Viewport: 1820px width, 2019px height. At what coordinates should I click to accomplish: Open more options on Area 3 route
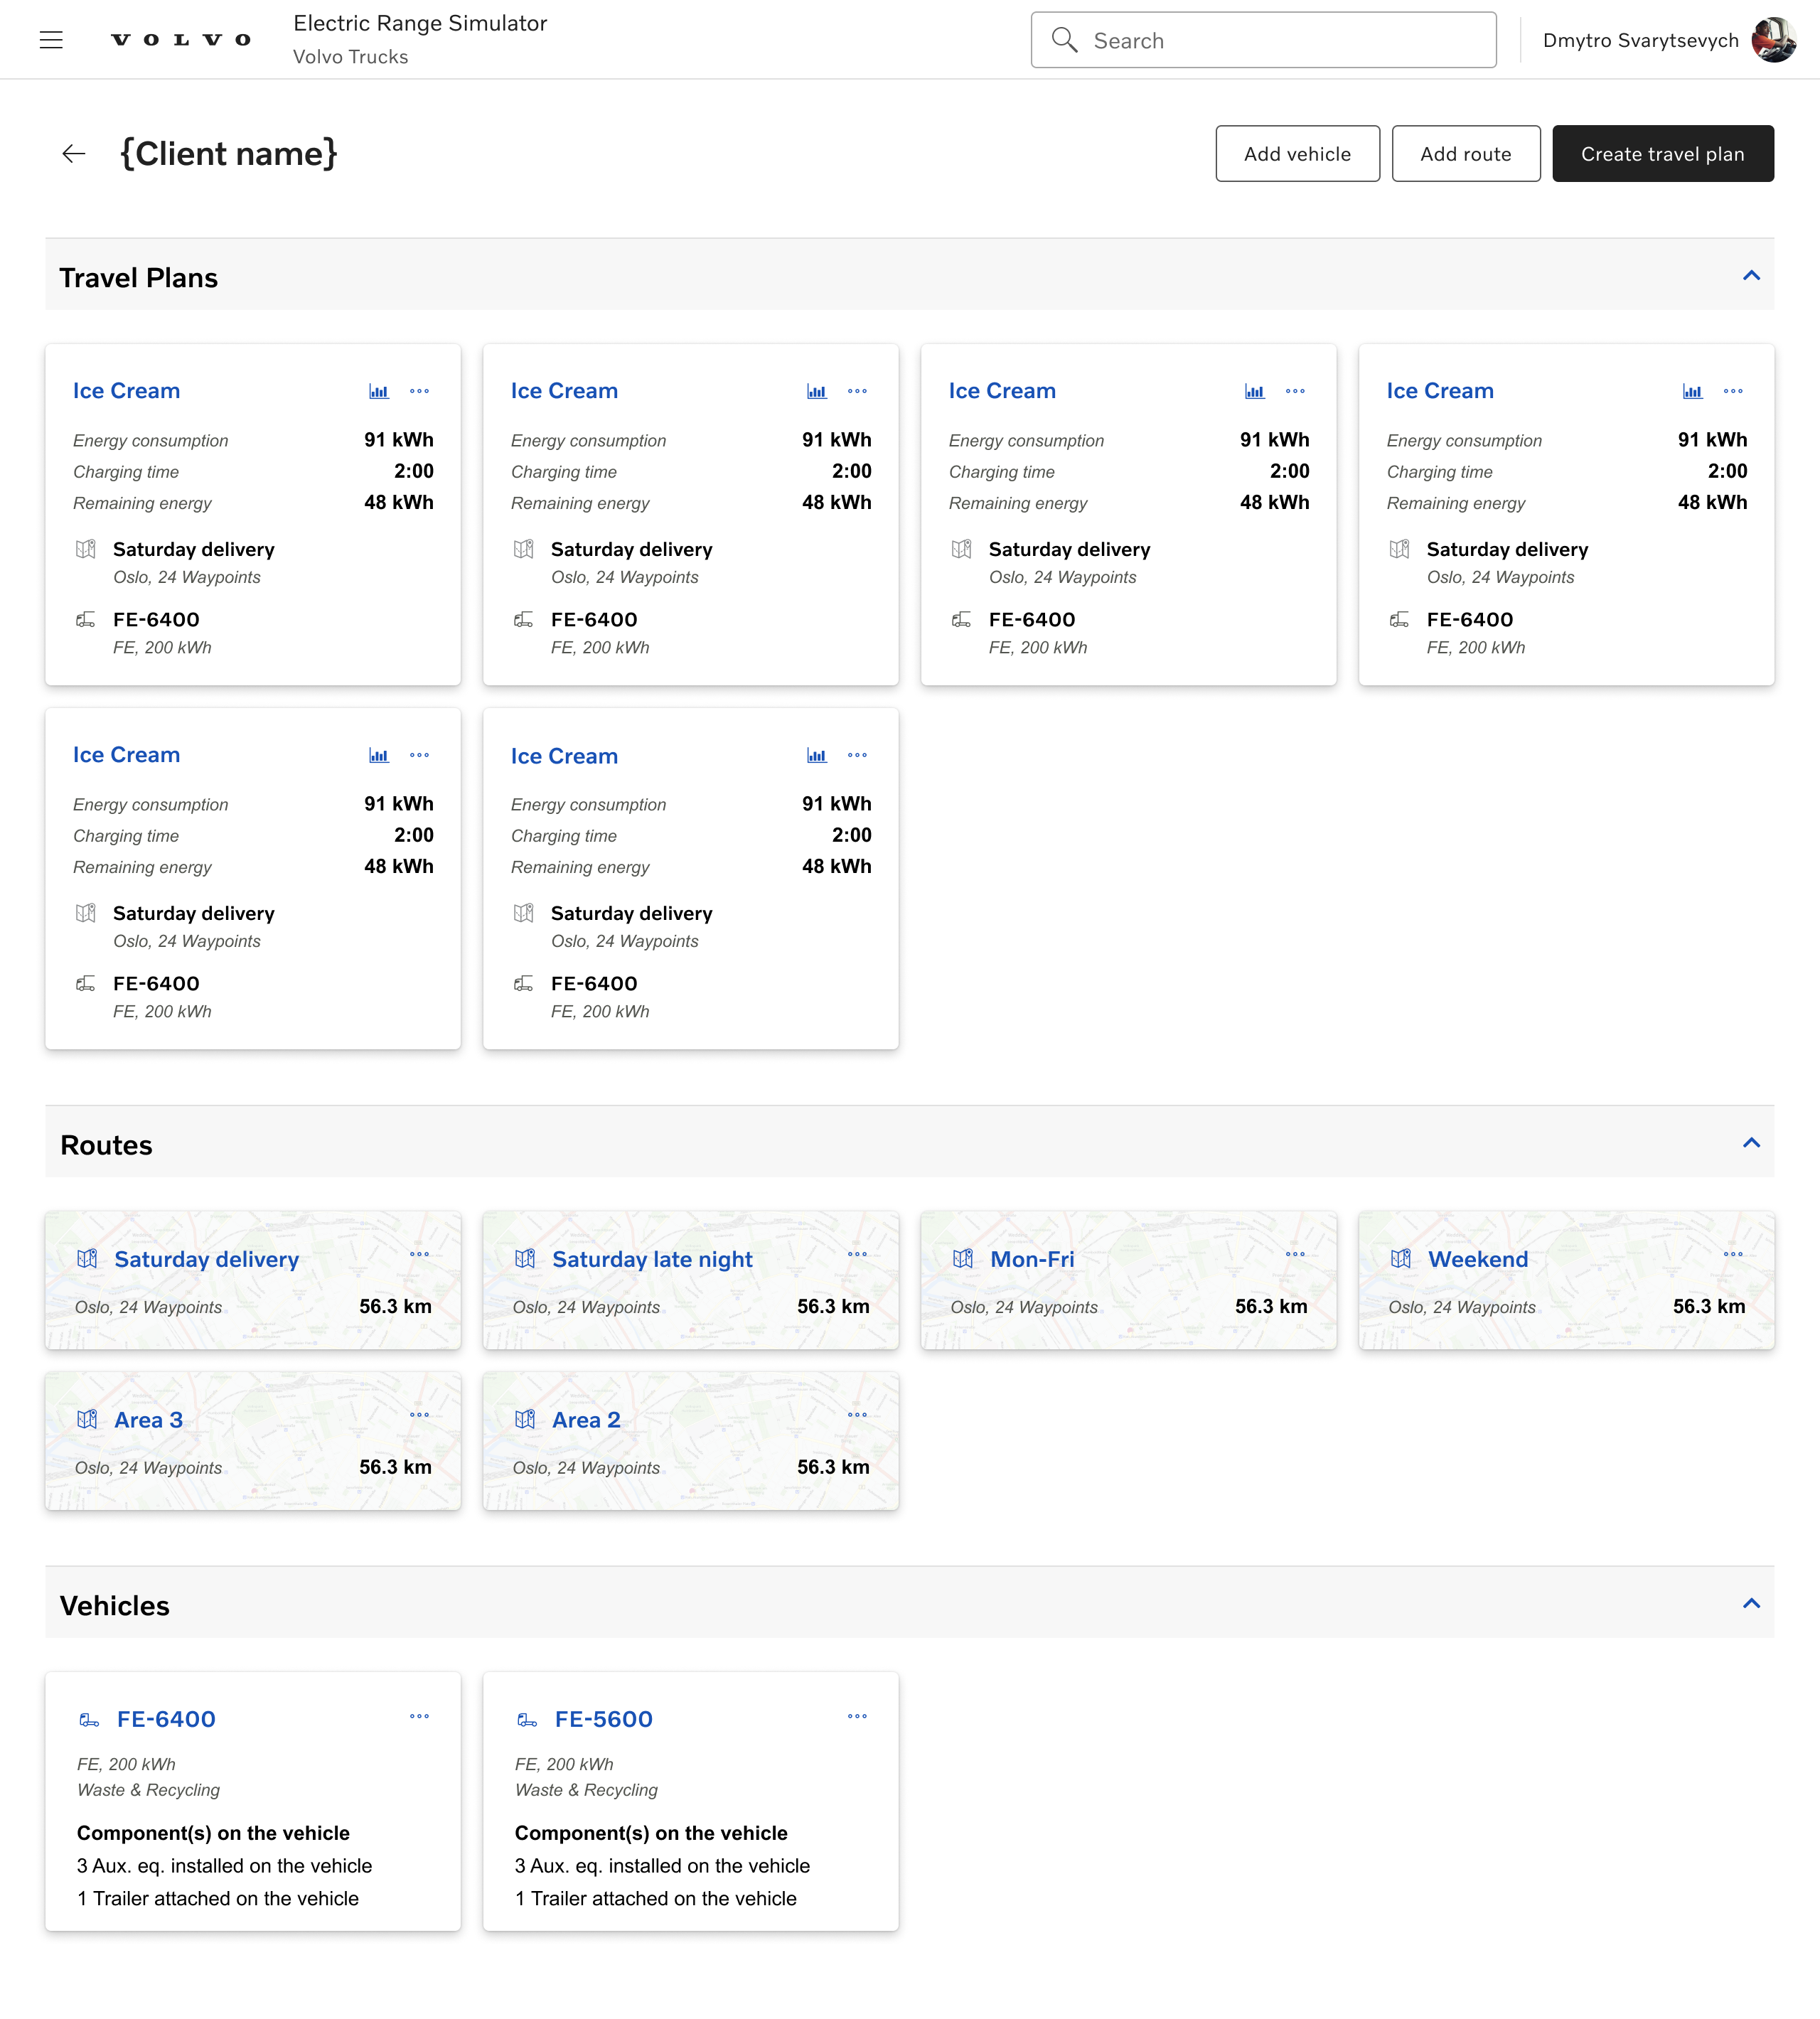pyautogui.click(x=419, y=1415)
